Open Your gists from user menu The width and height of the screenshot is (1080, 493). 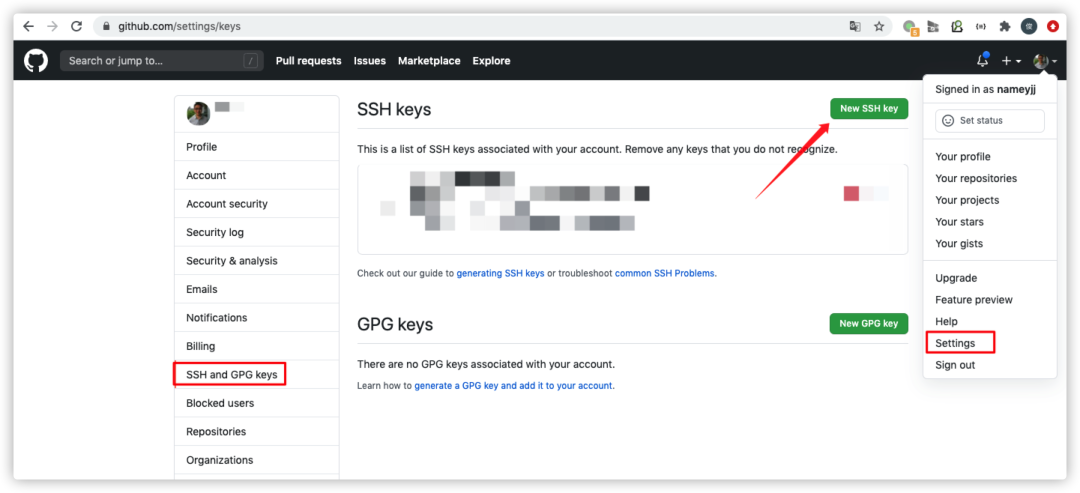[x=990, y=244]
